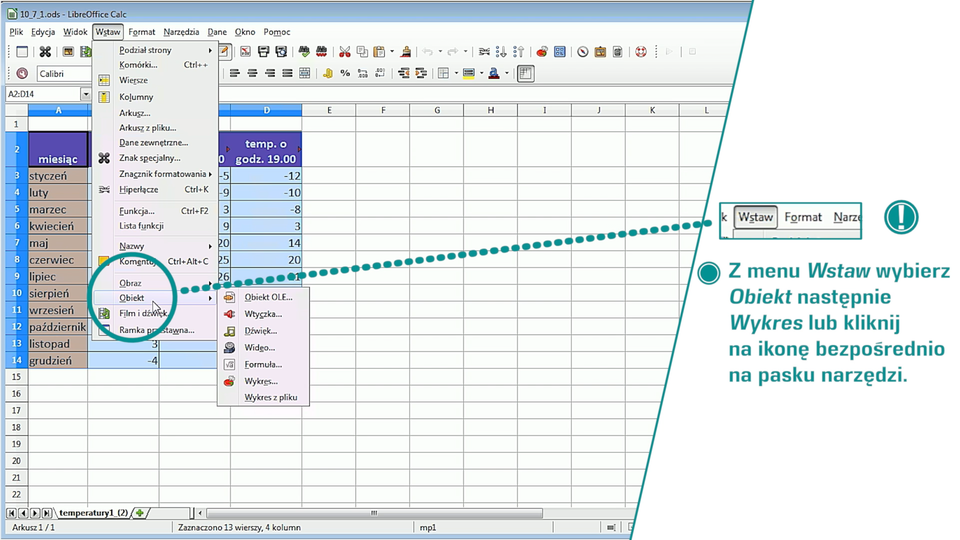Click the Wykres chart icon in submenu
Screen dimensions: 960x540
tap(229, 381)
